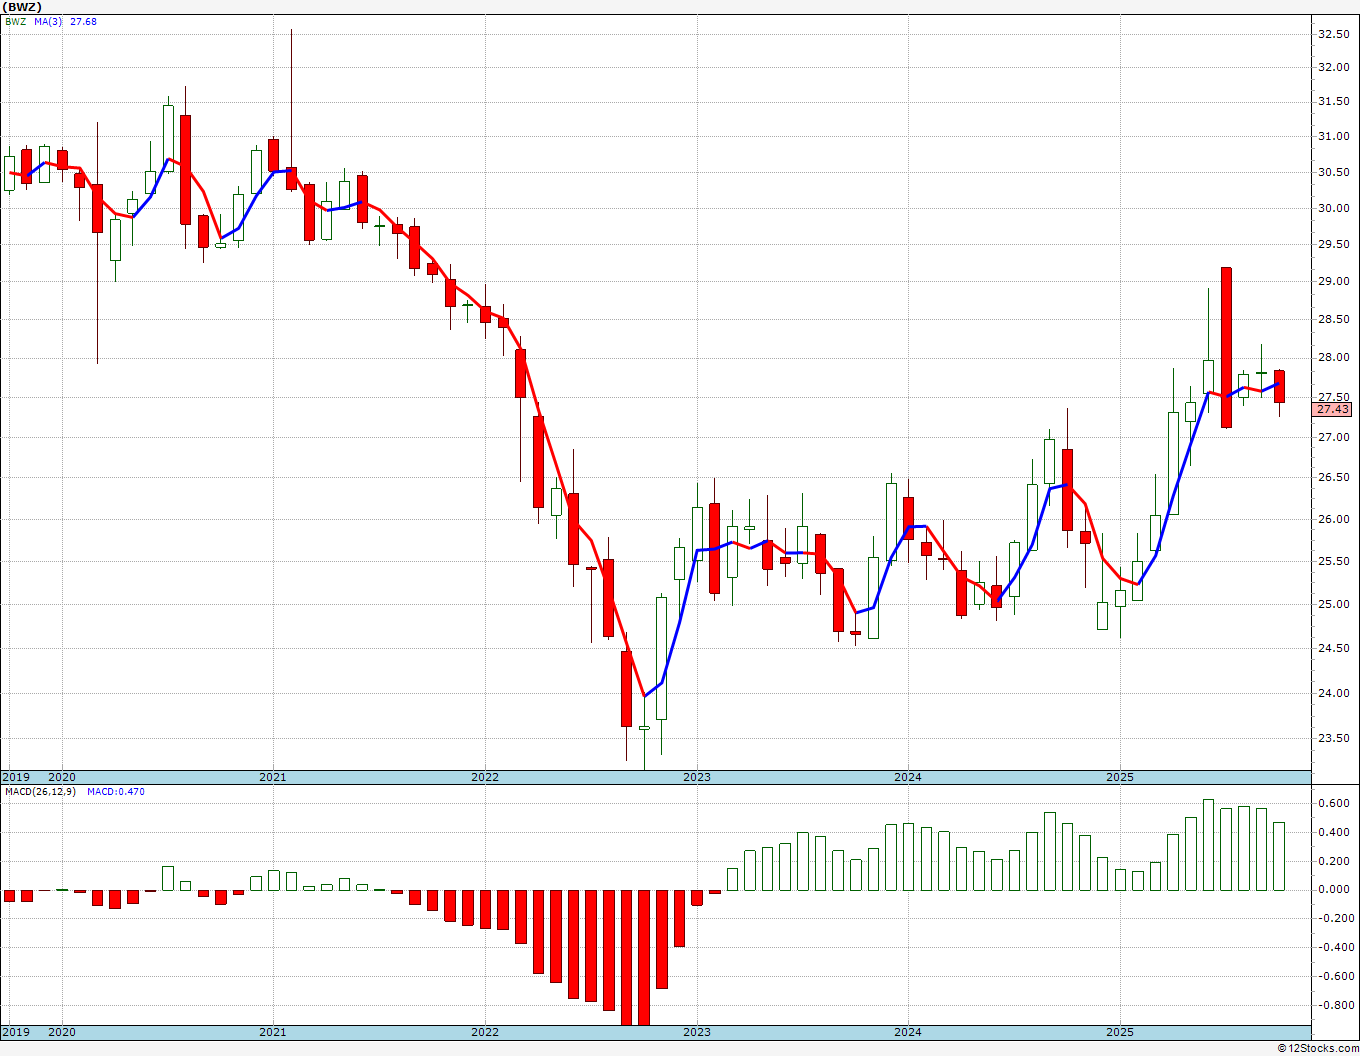Click 2020 on the MACD panel time axis
This screenshot has width=1360, height=1056.
point(62,1032)
